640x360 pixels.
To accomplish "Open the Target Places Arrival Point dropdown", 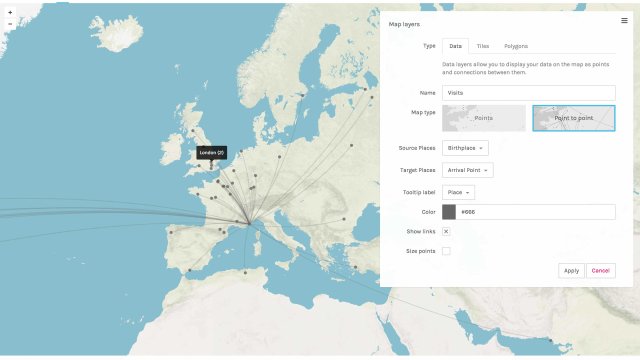I will (467, 170).
